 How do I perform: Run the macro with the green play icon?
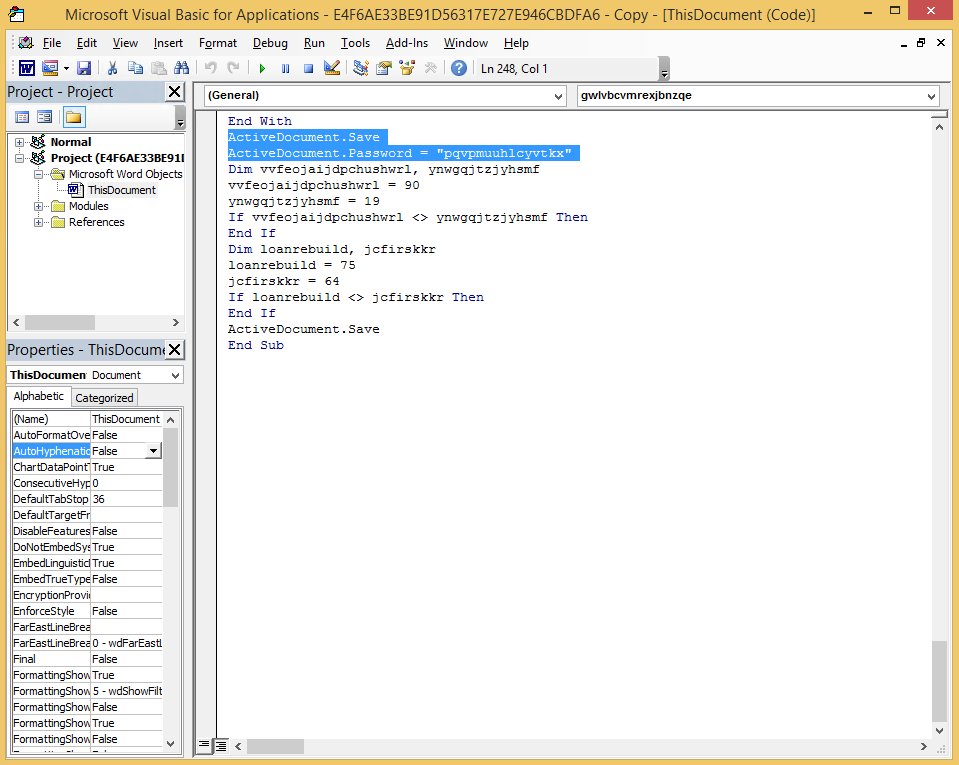pyautogui.click(x=262, y=68)
